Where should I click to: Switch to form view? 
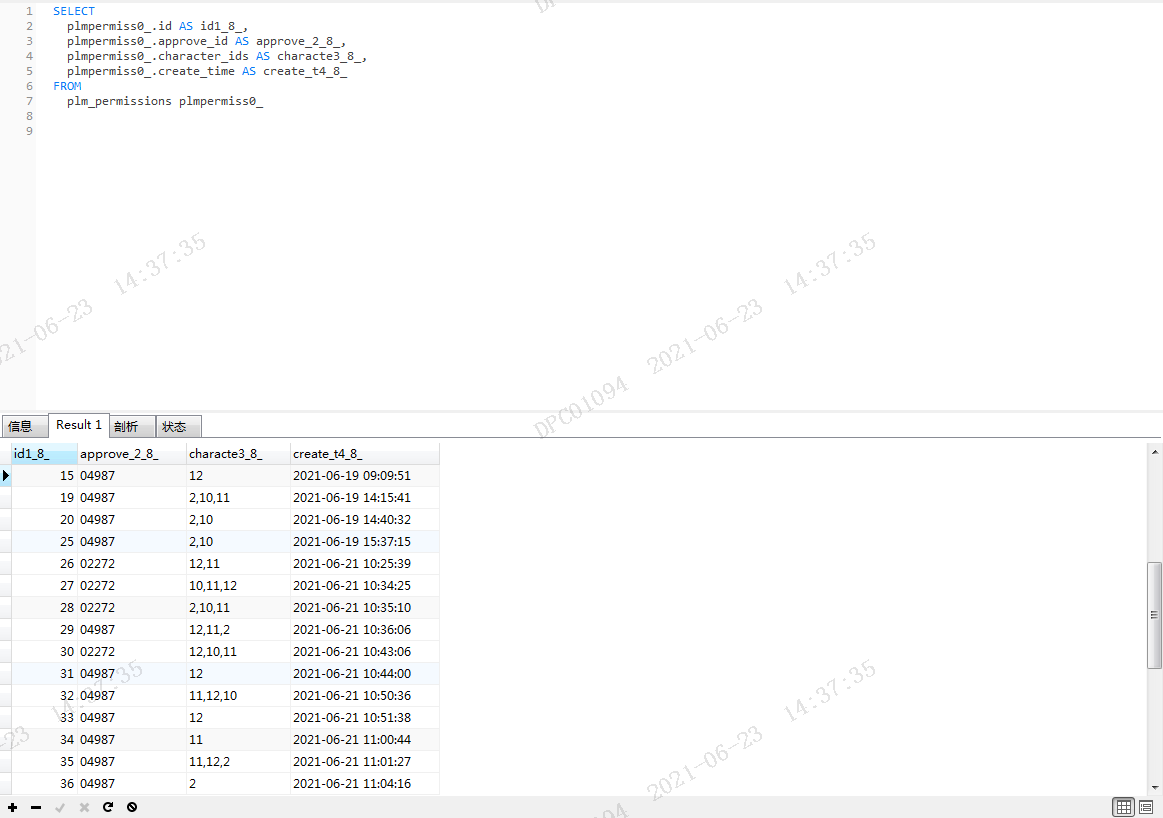(1146, 807)
